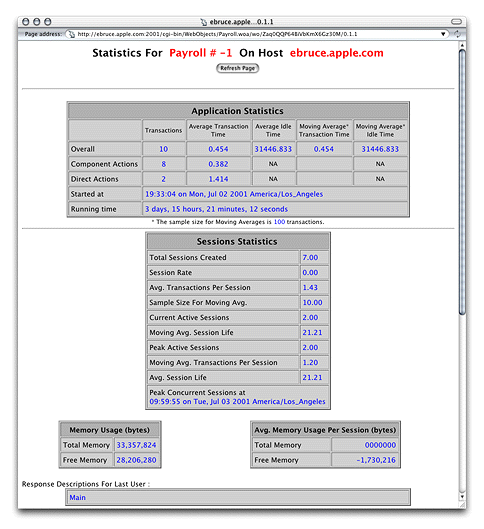
Task: Click Direct Actions average time 1.414
Action: pyautogui.click(x=218, y=179)
